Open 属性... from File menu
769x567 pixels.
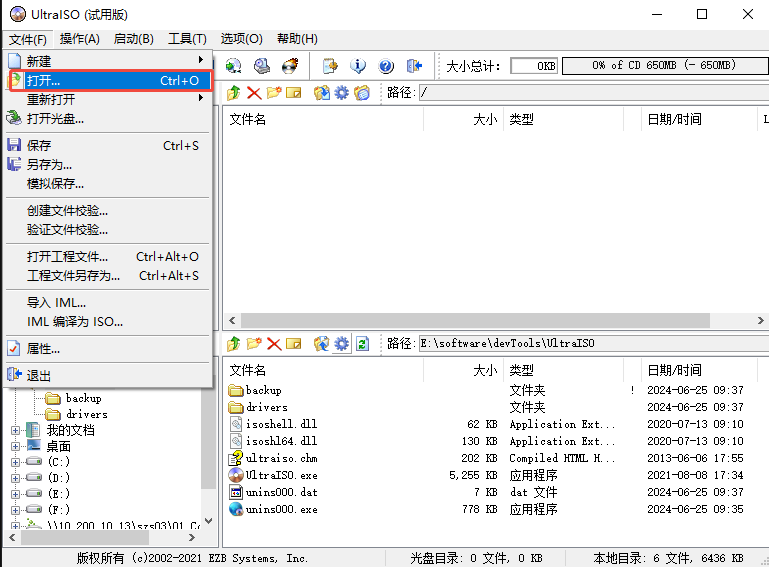[108, 349]
